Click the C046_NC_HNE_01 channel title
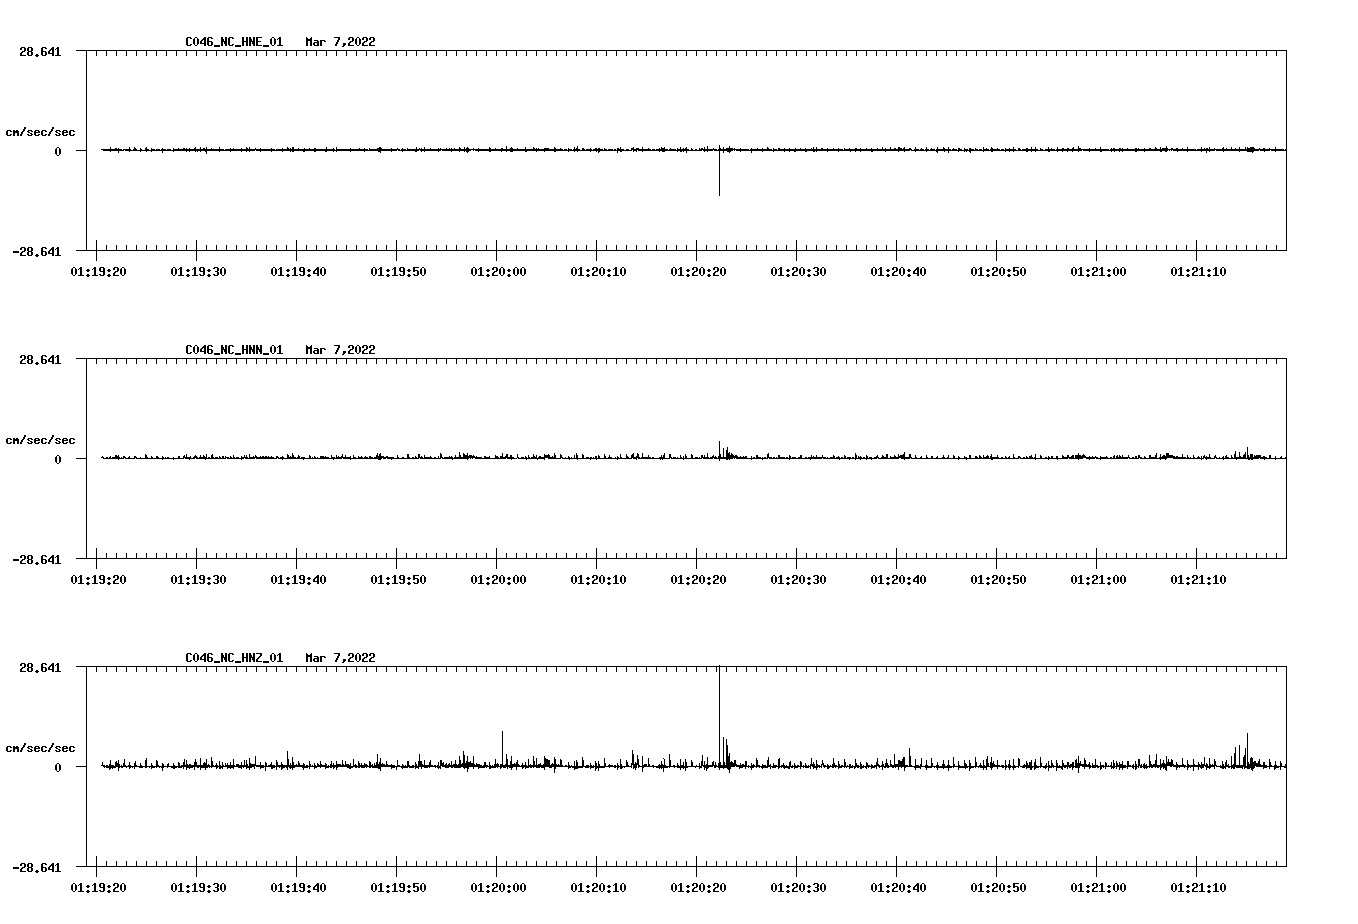 point(234,42)
